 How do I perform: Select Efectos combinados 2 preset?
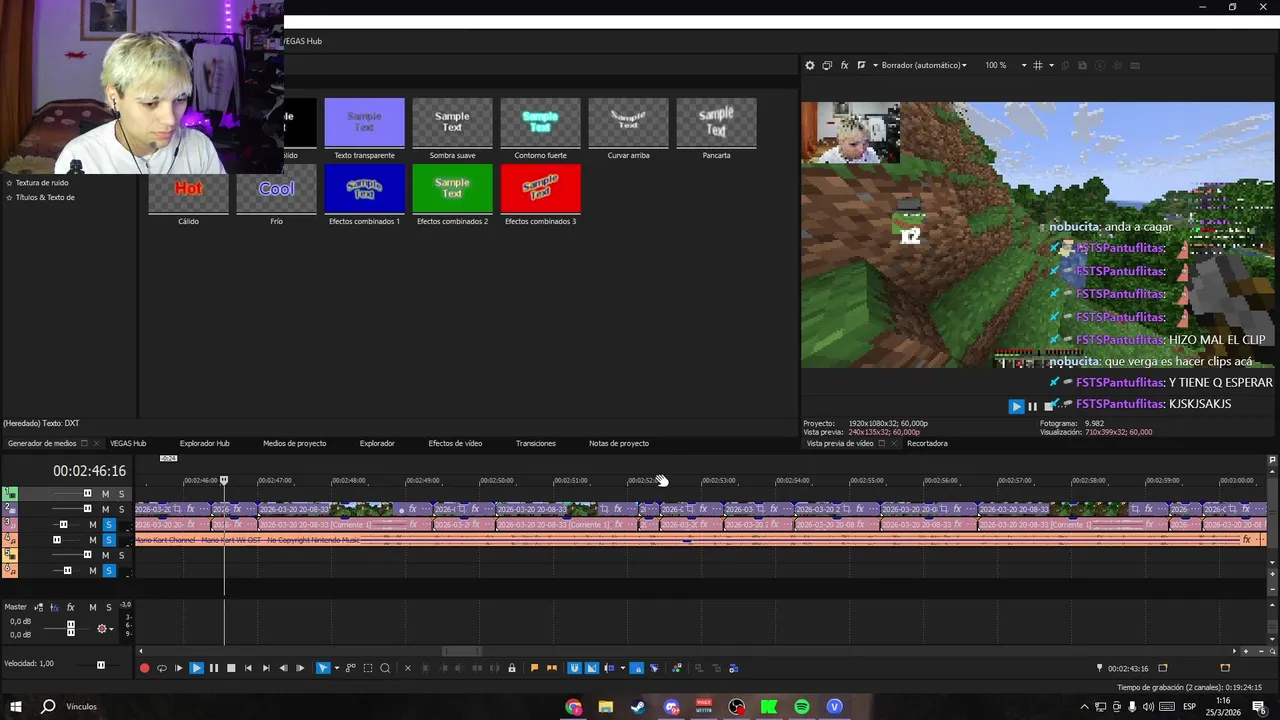[x=452, y=195]
